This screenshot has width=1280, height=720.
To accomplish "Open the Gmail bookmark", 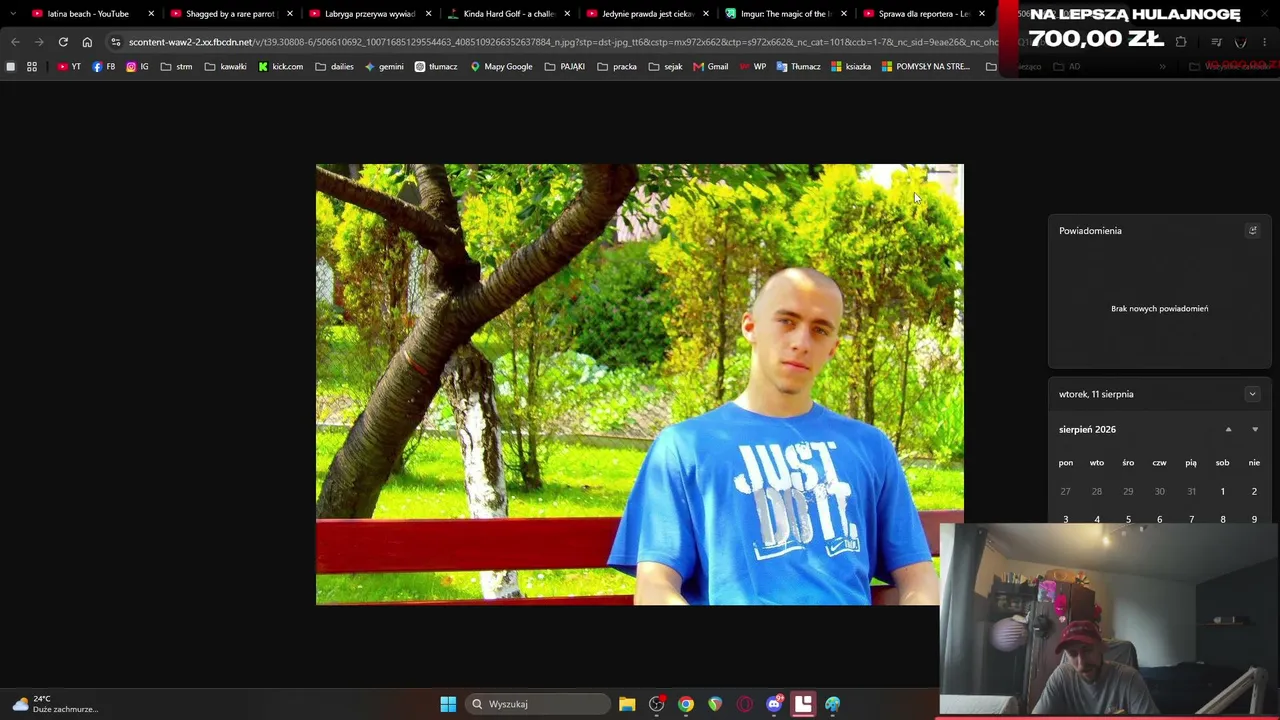I will coord(710,67).
